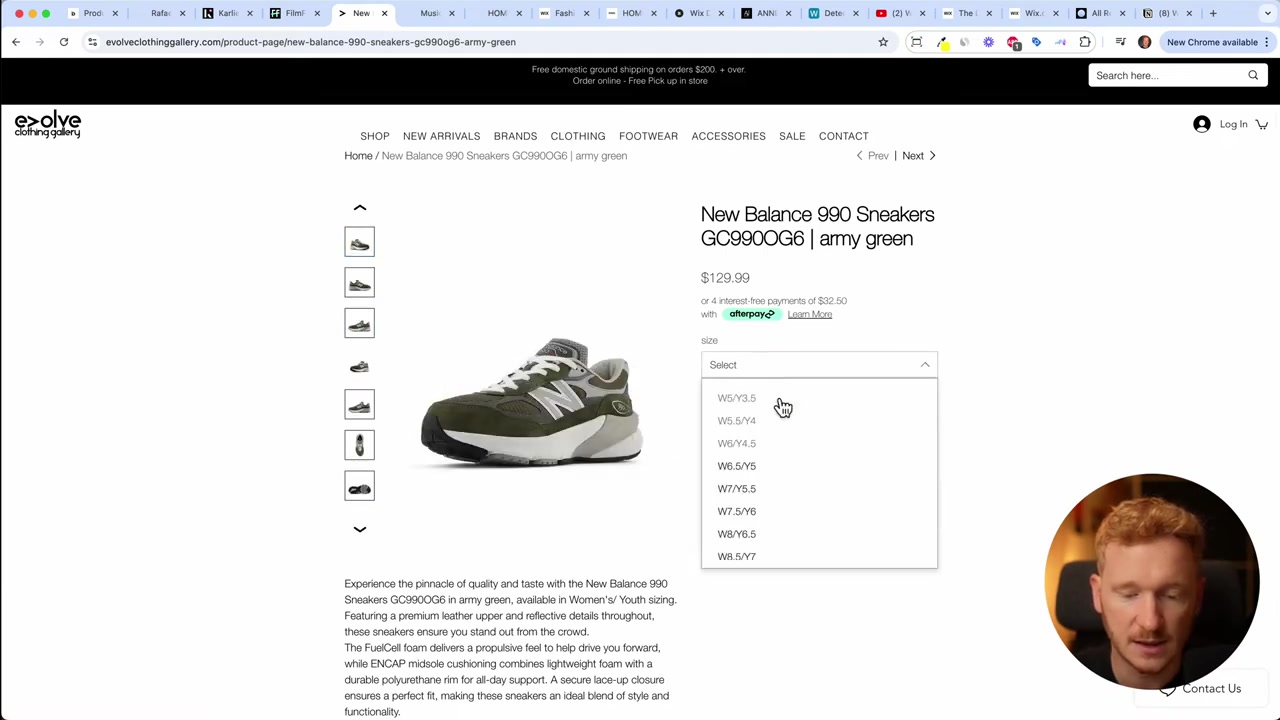Click the blue tag extension icon
The image size is (1280, 720).
click(1037, 42)
